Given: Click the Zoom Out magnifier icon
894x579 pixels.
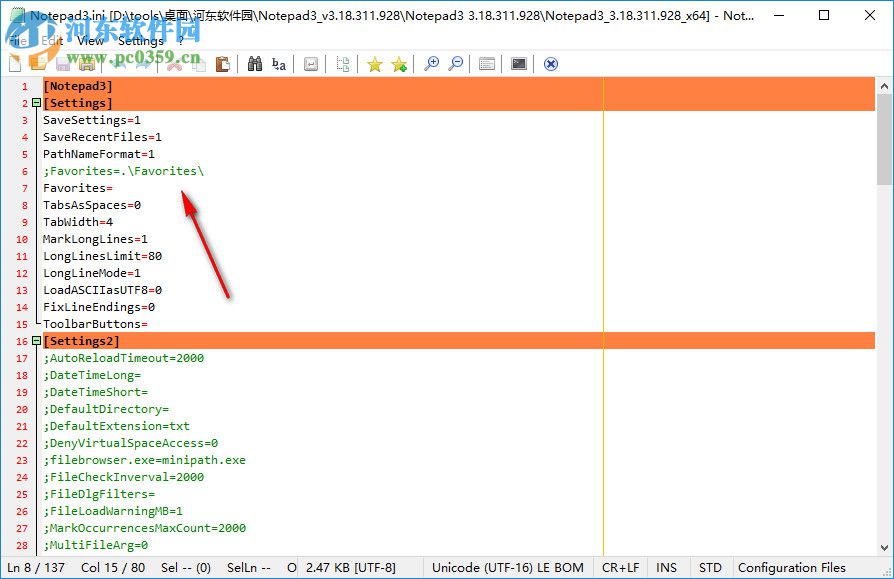Looking at the screenshot, I should pyautogui.click(x=456, y=64).
